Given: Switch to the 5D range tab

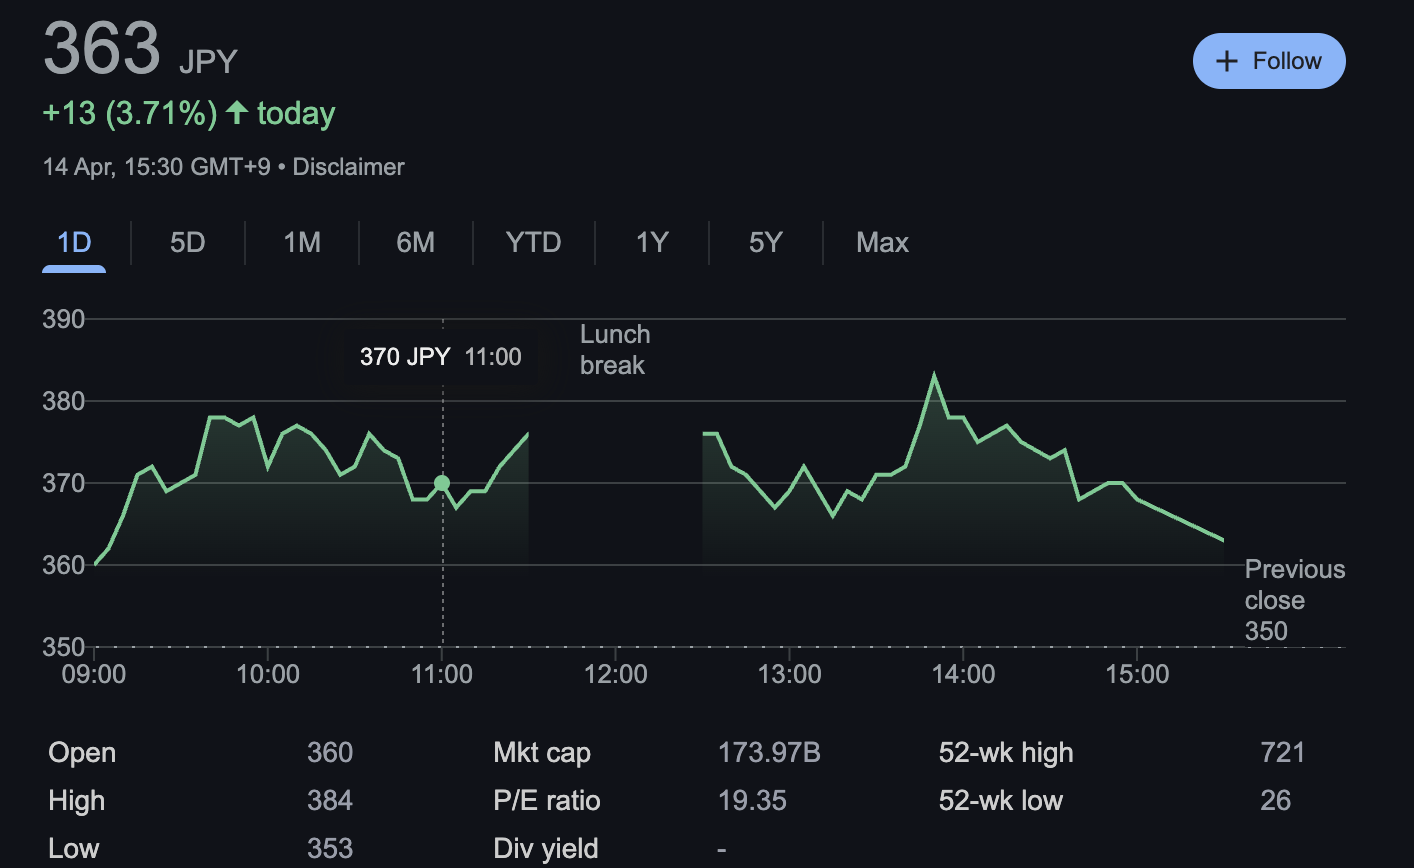Looking at the screenshot, I should pyautogui.click(x=187, y=243).
